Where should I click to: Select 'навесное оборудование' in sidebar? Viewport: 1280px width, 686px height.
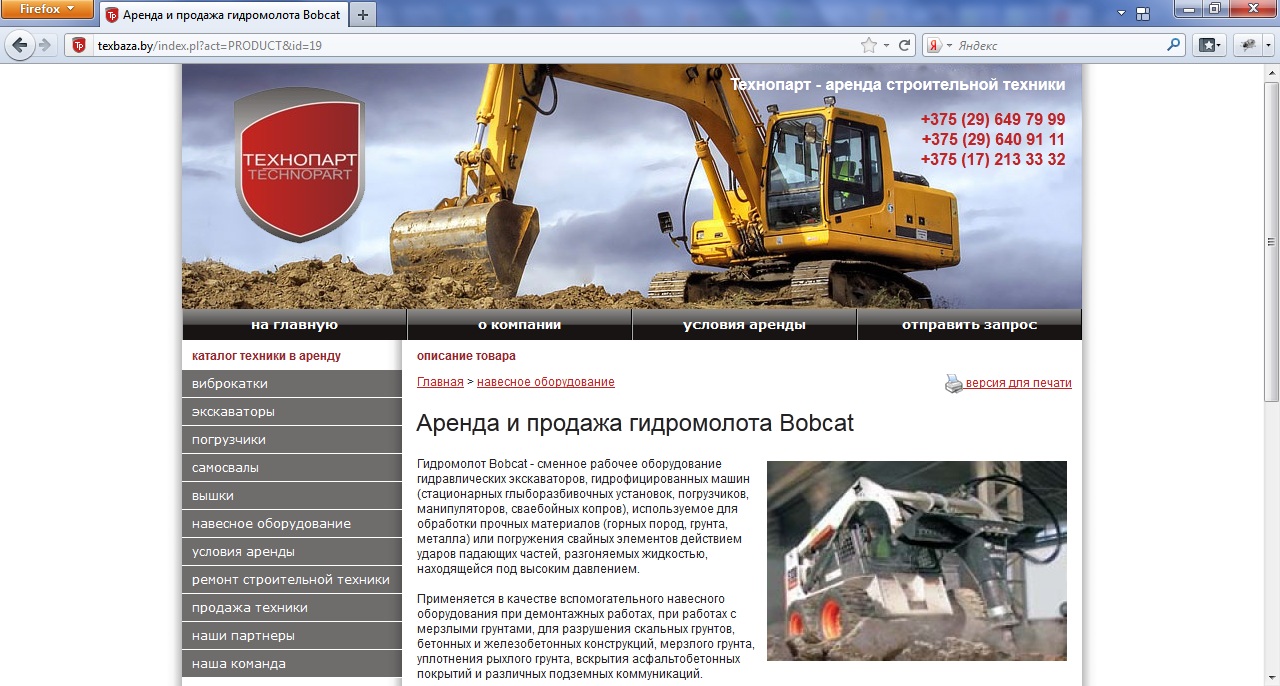pyautogui.click(x=292, y=524)
